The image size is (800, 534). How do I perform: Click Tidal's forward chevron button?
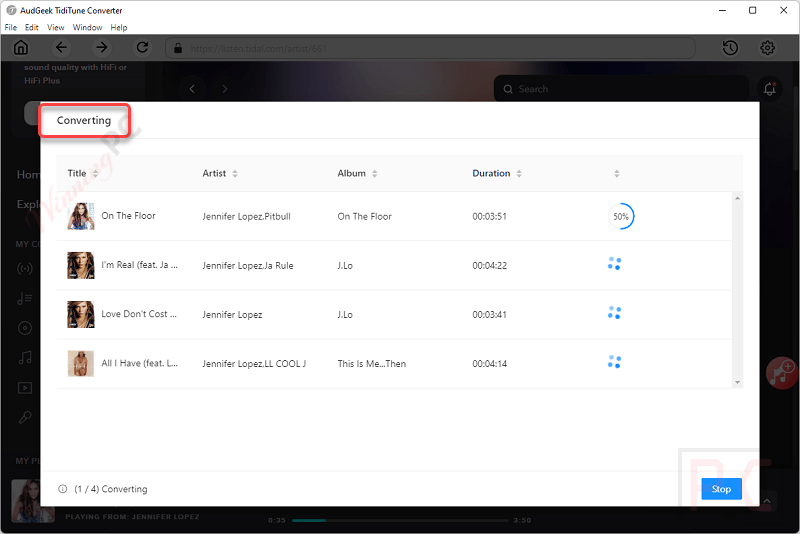[x=224, y=89]
